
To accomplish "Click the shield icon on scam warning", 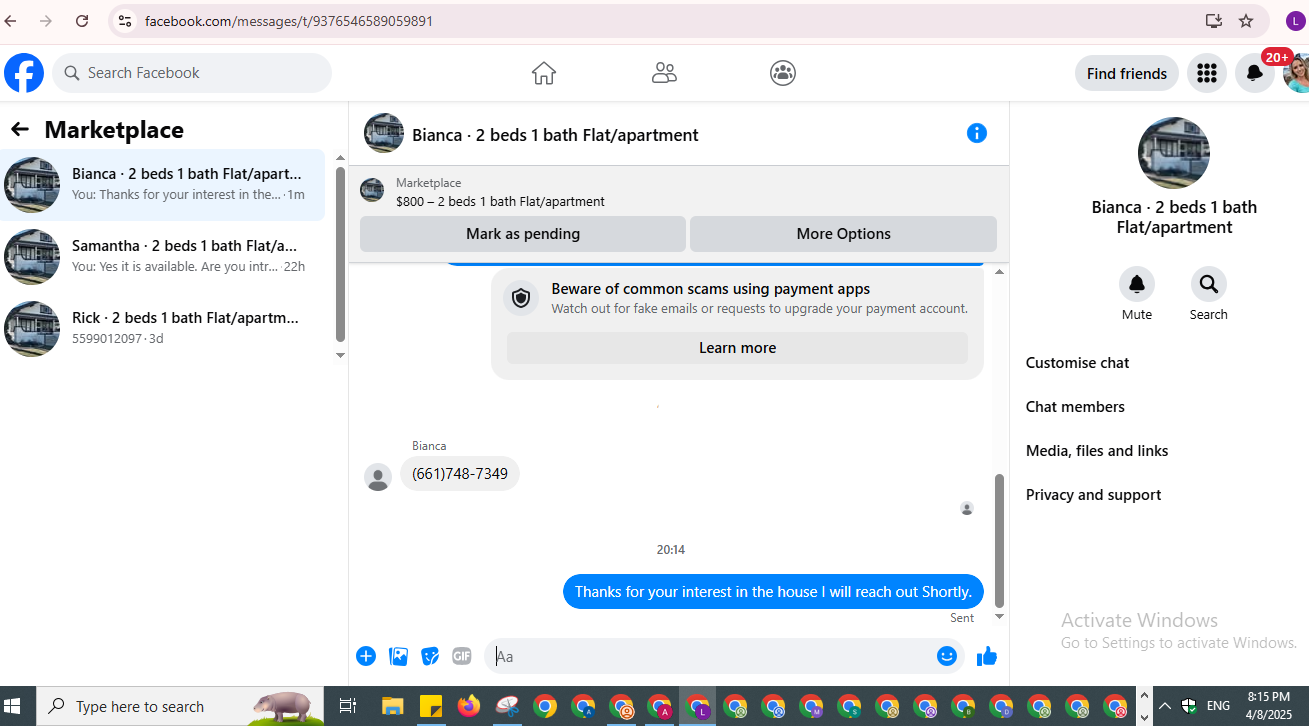I will [x=521, y=298].
